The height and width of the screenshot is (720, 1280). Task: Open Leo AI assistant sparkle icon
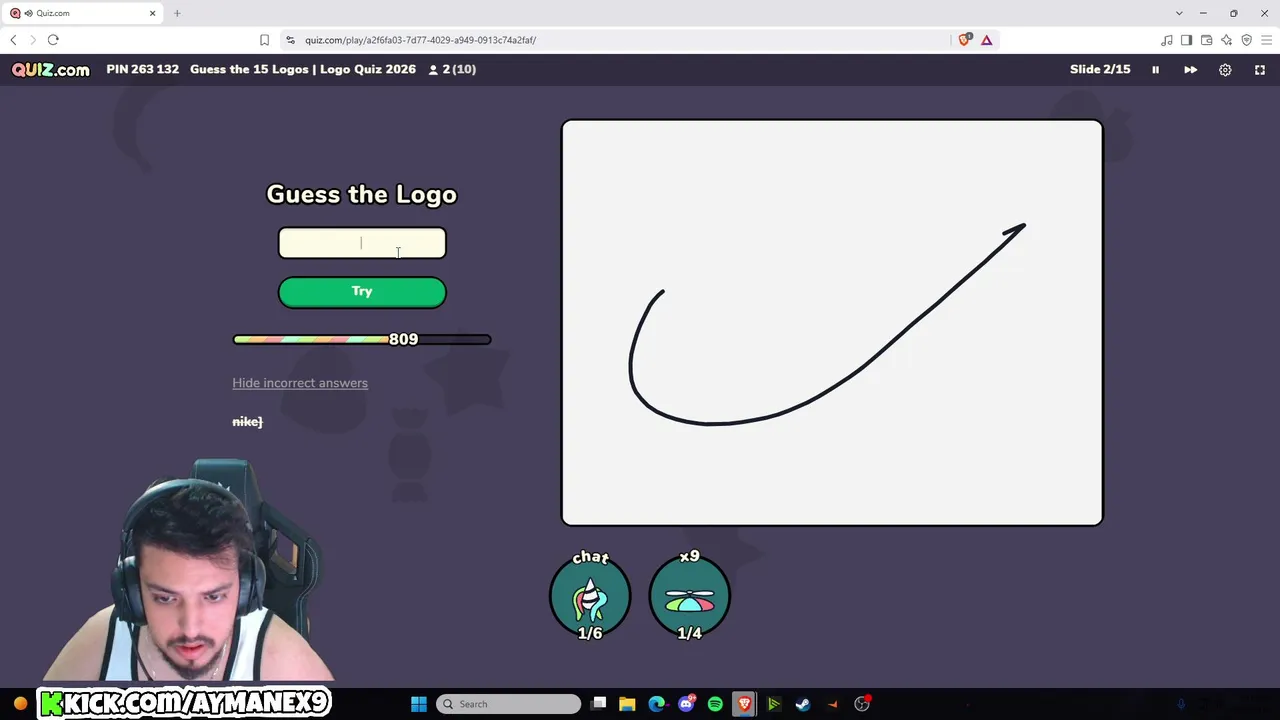(1226, 40)
